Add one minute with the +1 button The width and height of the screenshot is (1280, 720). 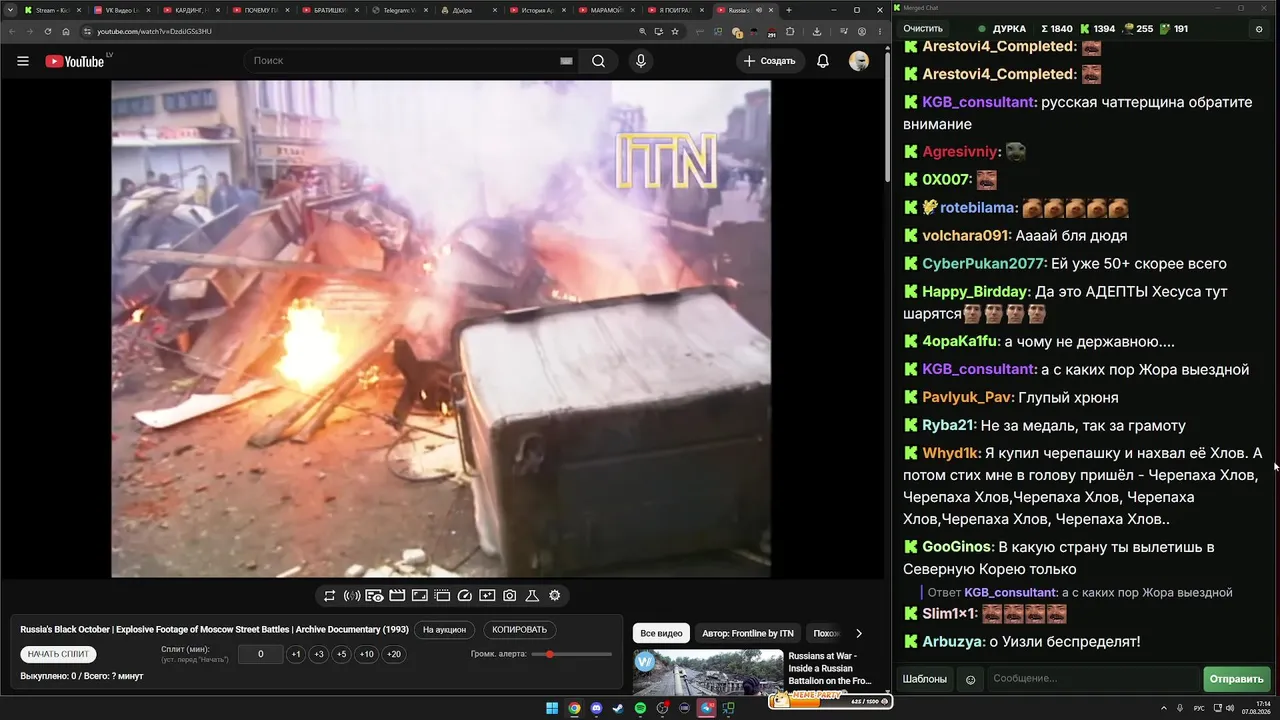coord(296,654)
